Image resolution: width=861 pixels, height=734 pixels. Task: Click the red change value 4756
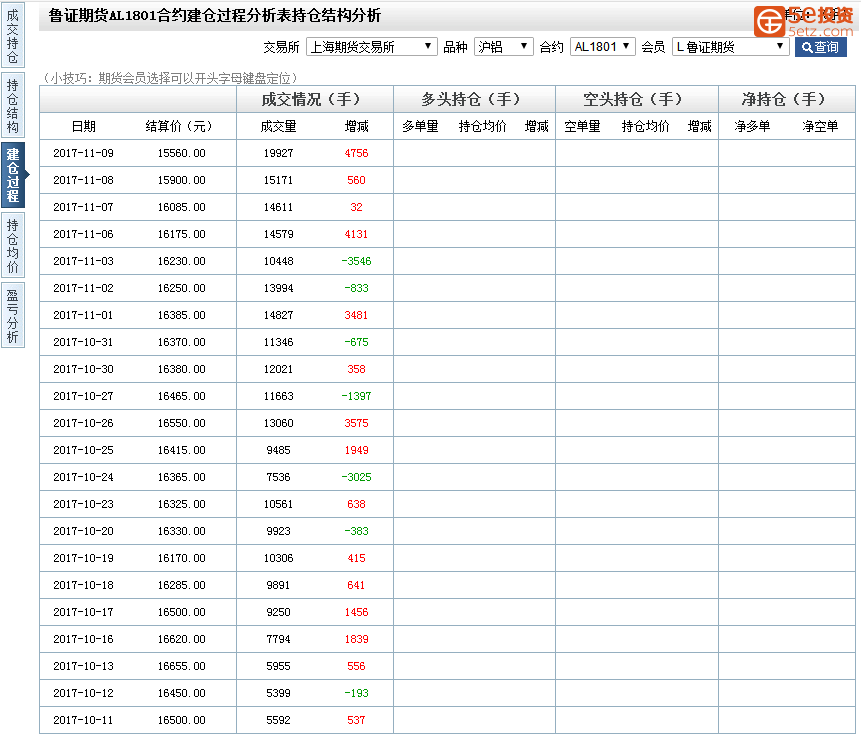point(356,153)
